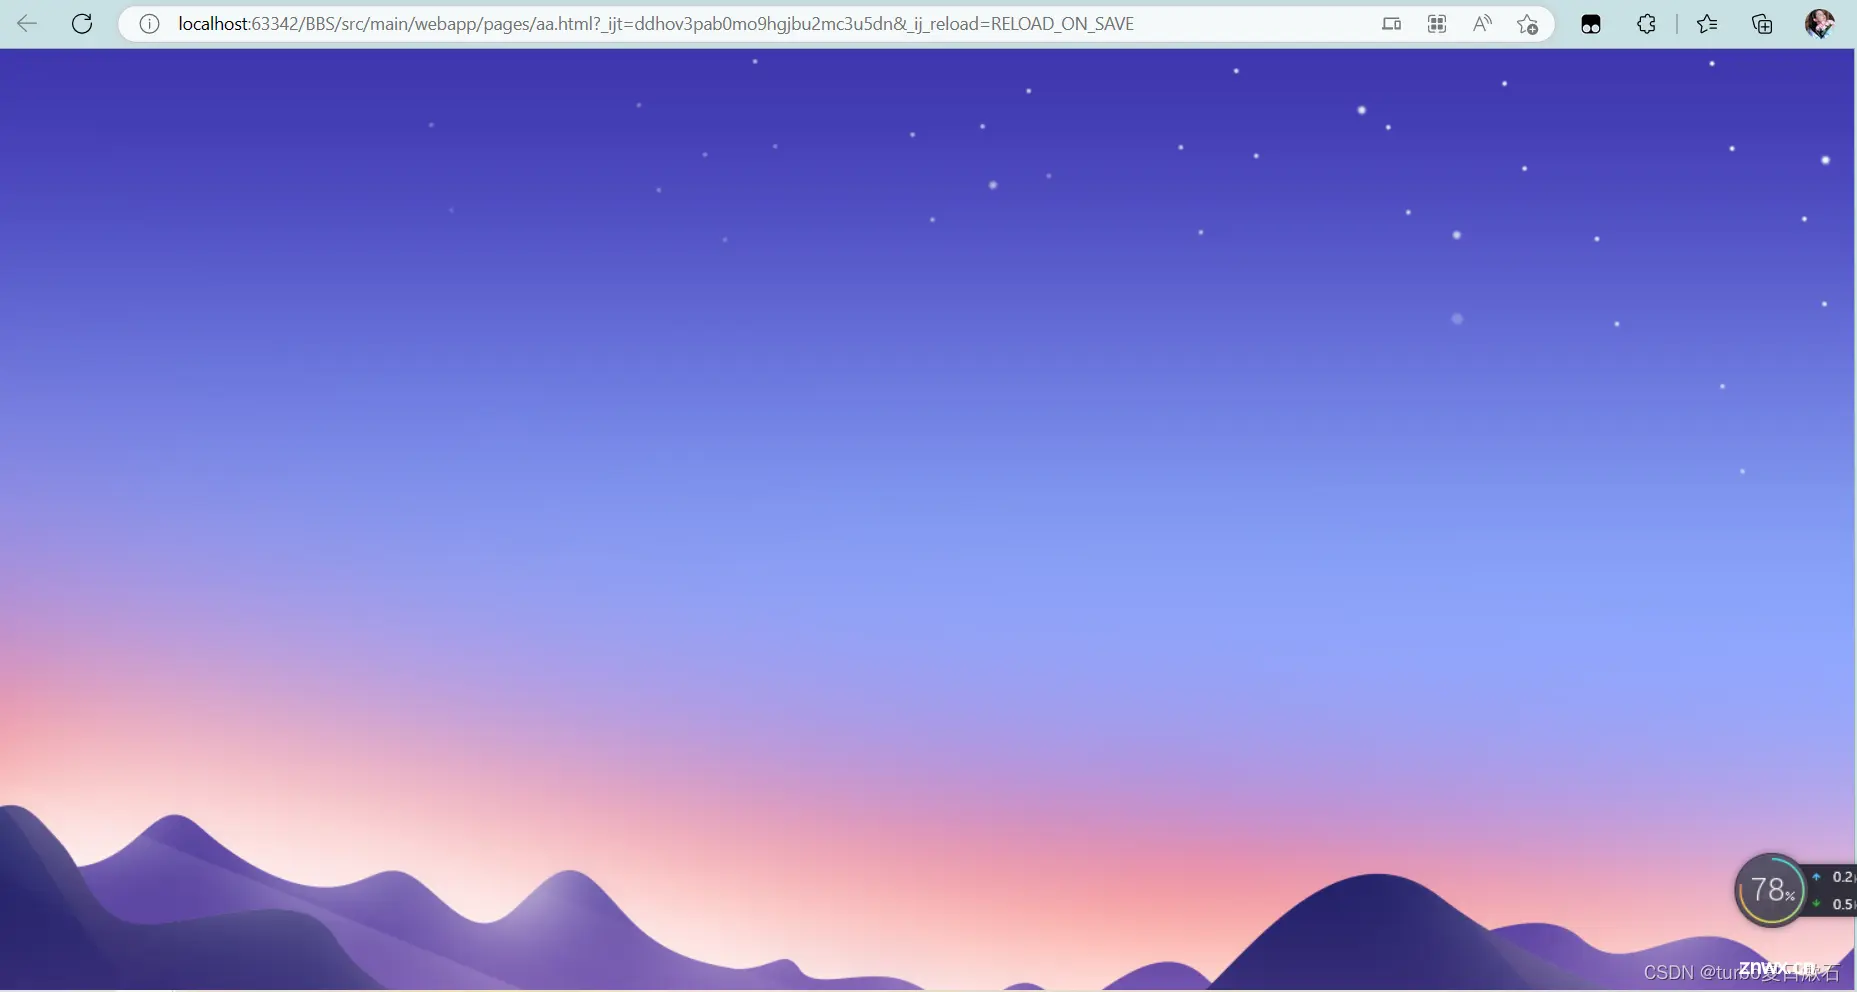Open the user profile avatar

click(1820, 24)
